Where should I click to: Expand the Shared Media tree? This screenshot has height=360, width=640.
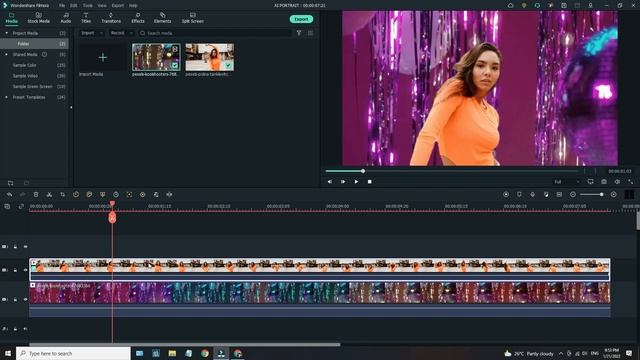pos(6,54)
